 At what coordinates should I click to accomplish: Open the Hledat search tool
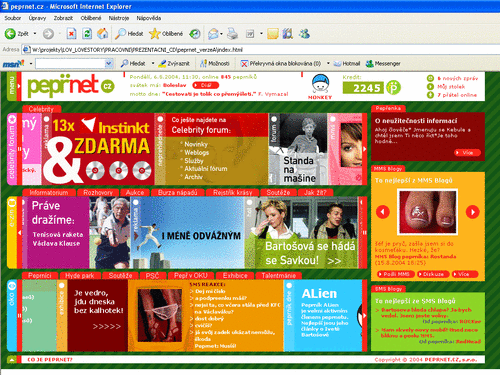pyautogui.click(x=129, y=33)
